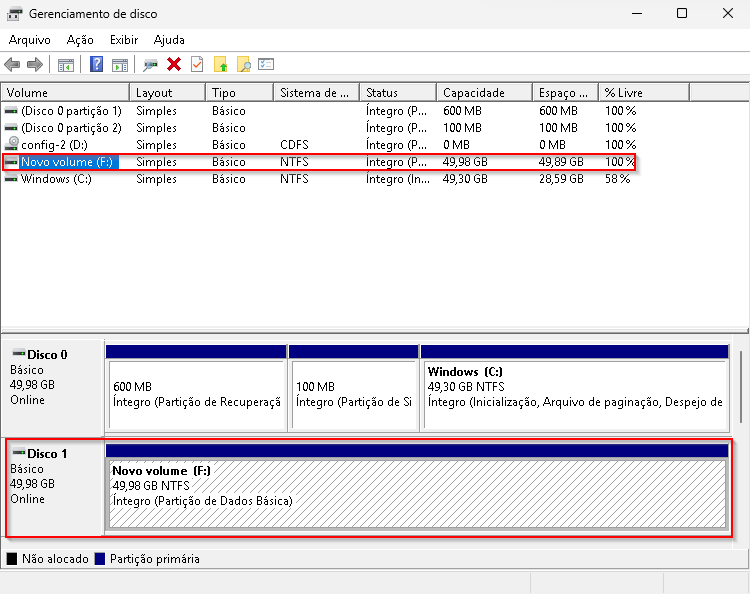This screenshot has width=750, height=594.
Task: Click the Back arrow in the toolbar
Action: pyautogui.click(x=12, y=65)
